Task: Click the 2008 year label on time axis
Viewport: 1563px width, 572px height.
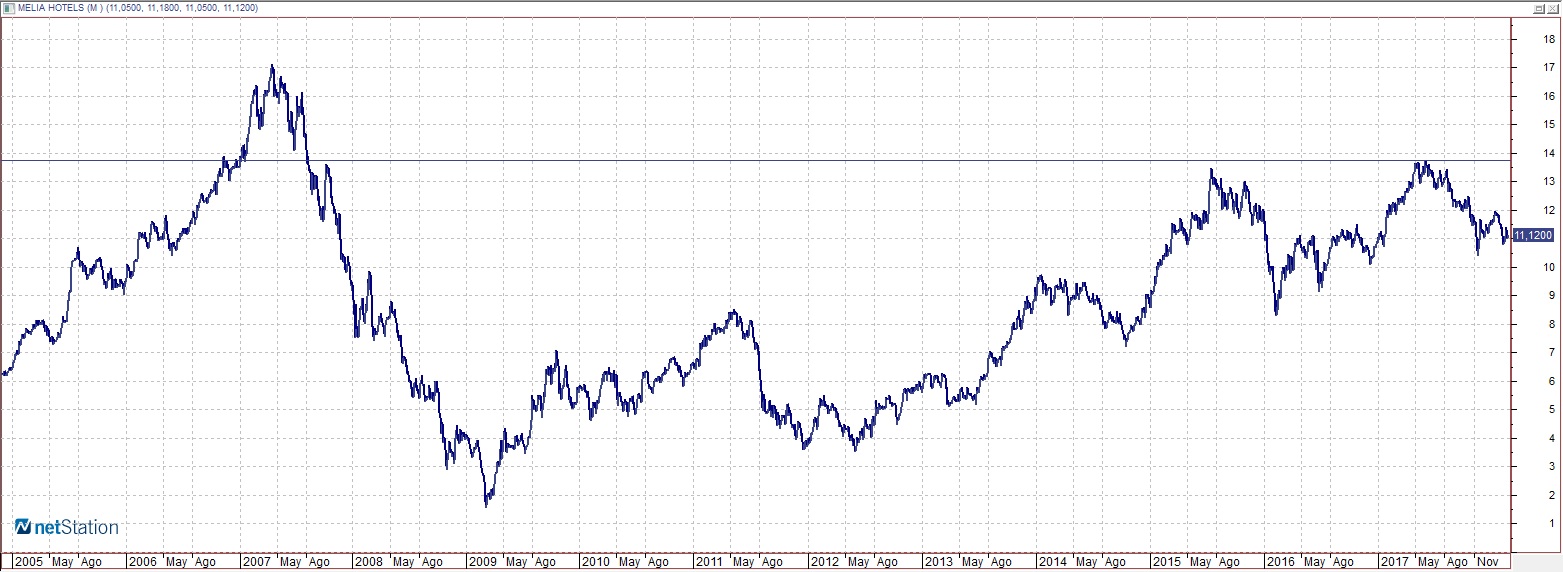Action: [x=369, y=562]
